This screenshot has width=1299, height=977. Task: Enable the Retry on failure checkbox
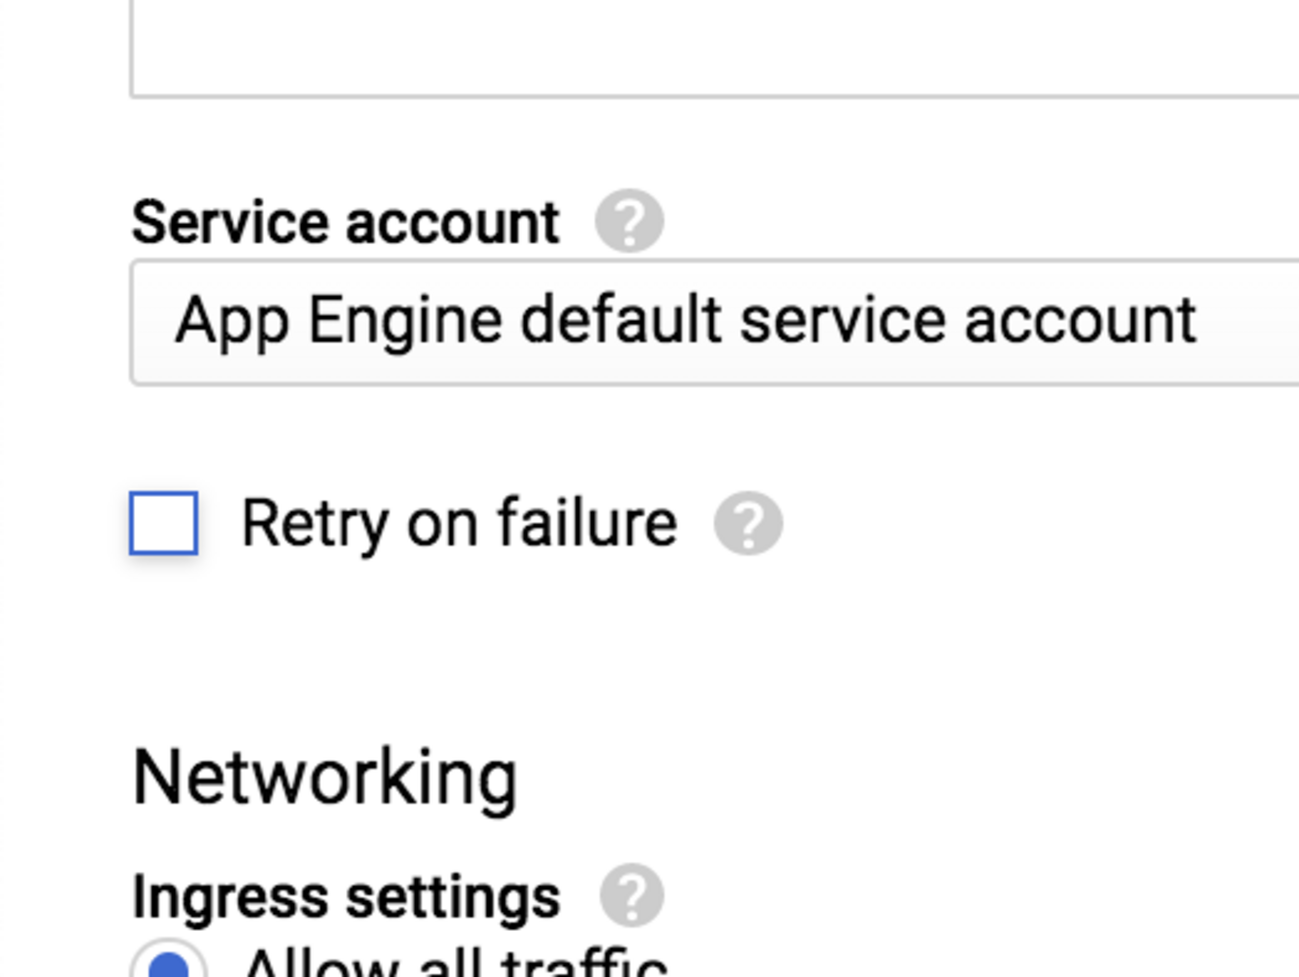164,523
